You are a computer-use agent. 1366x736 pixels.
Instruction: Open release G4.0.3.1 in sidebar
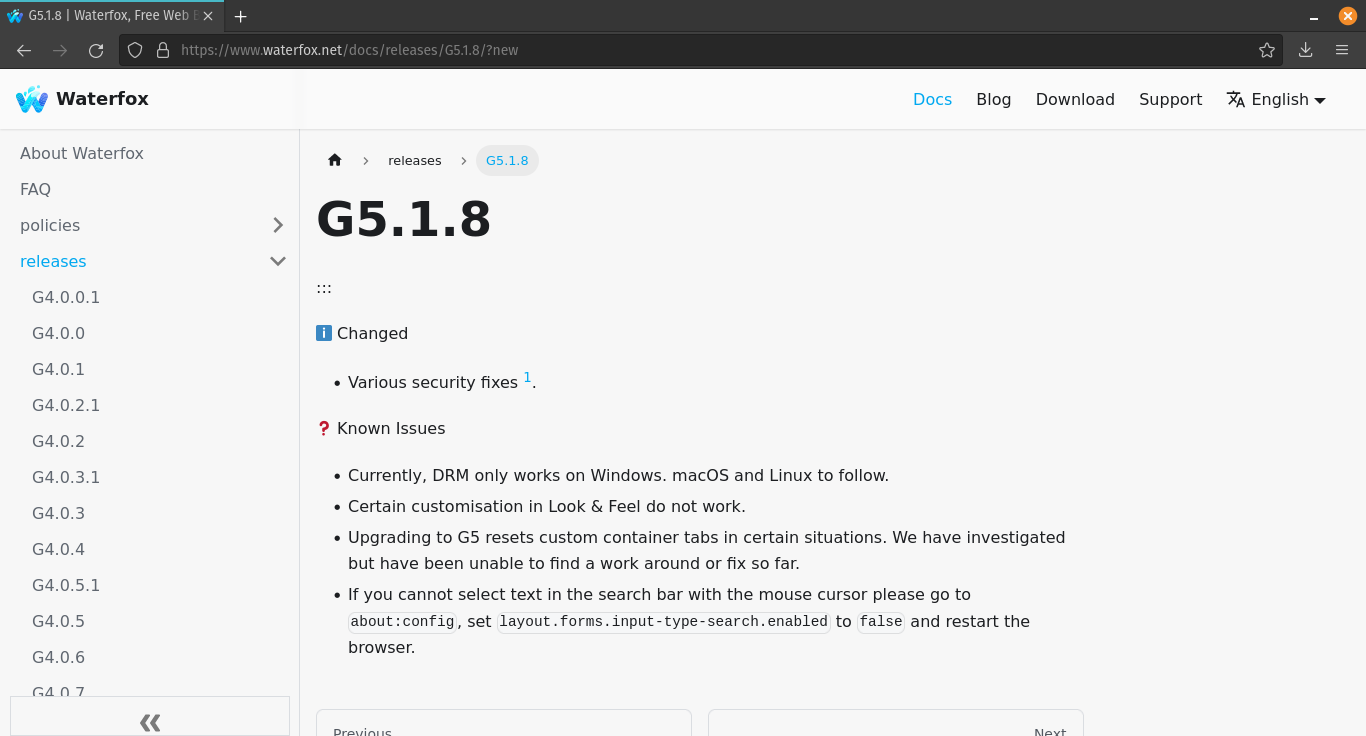tap(66, 477)
